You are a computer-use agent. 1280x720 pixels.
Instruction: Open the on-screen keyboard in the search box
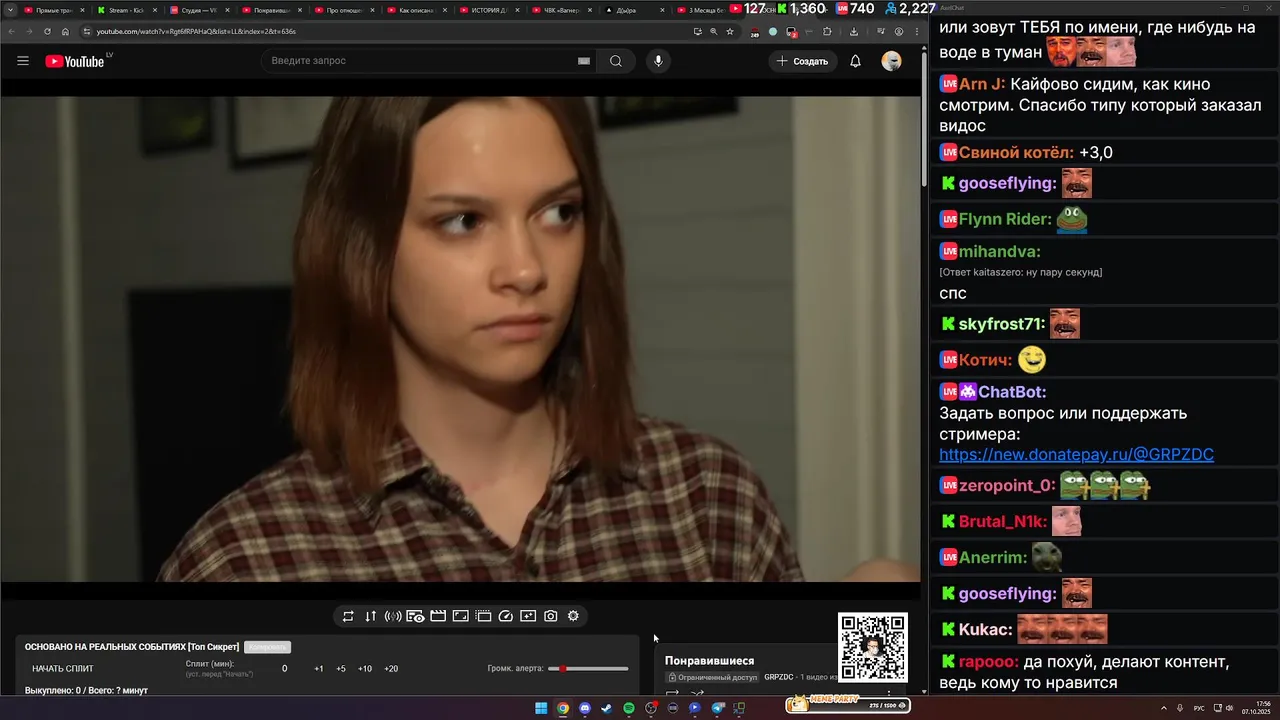click(x=584, y=61)
